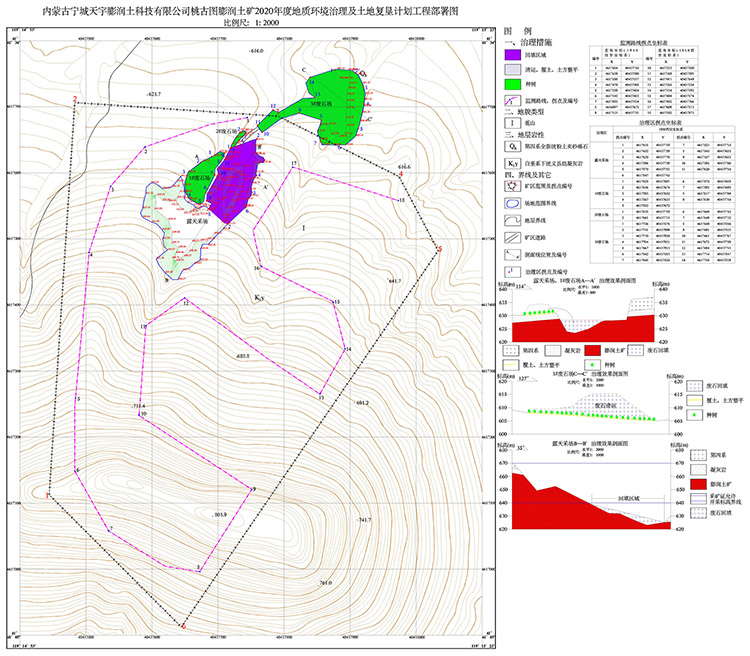This screenshot has height=656, width=750.
Task: Select the mine boundary corner-point legend symbol
Action: [513, 186]
